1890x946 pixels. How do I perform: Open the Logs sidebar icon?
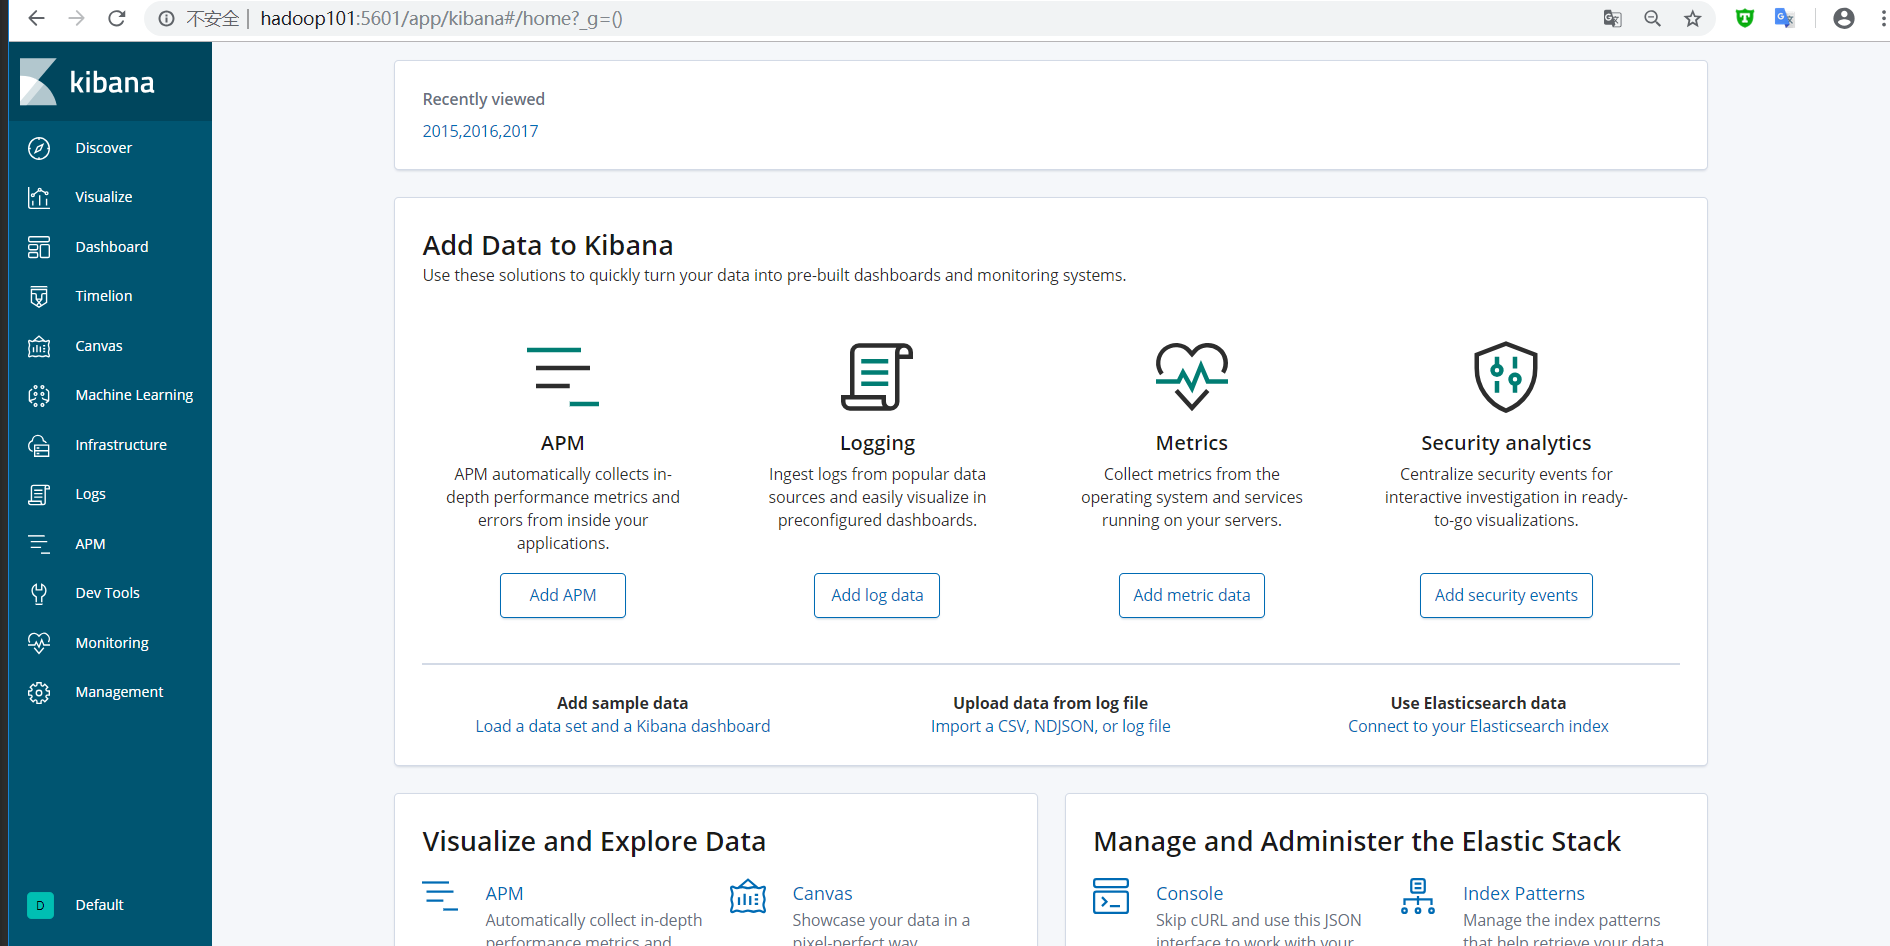coord(39,494)
